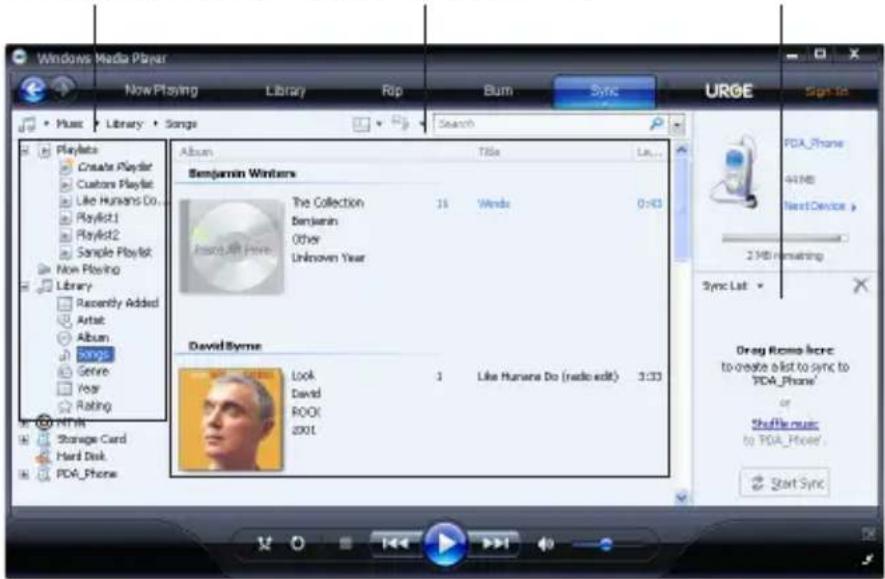Go back with the blue Back arrow button
This screenshot has width=885, height=579.
33,90
